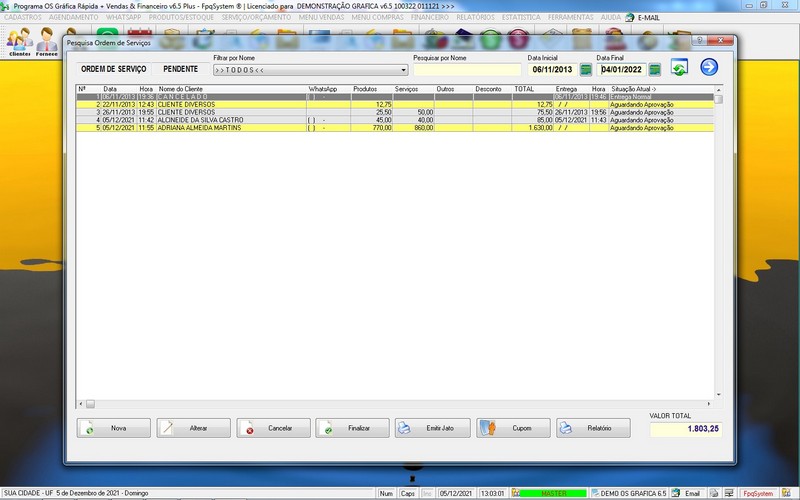The image size is (800, 500).
Task: Click the 13:03:01 clock in status bar
Action: (x=493, y=493)
